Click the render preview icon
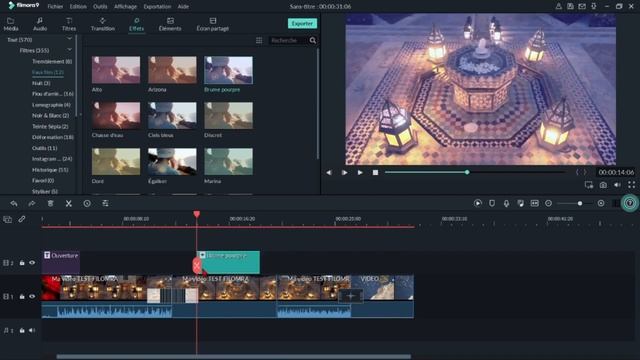 tap(478, 203)
